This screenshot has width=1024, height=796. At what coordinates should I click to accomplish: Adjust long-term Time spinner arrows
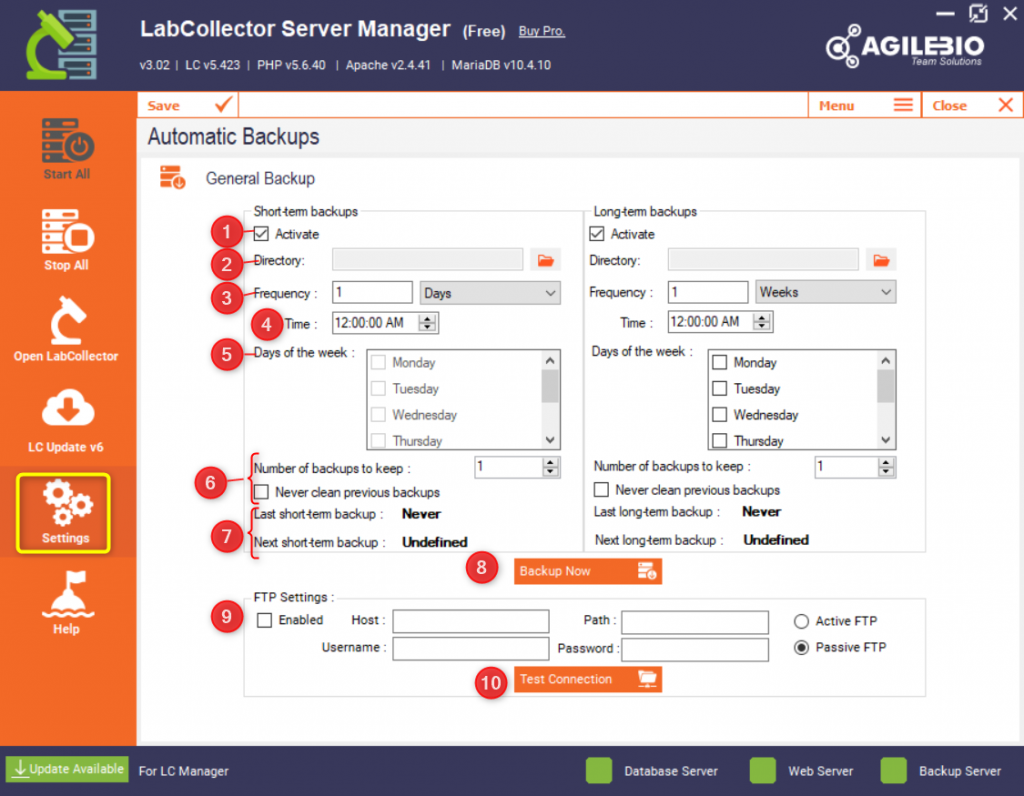tap(762, 321)
